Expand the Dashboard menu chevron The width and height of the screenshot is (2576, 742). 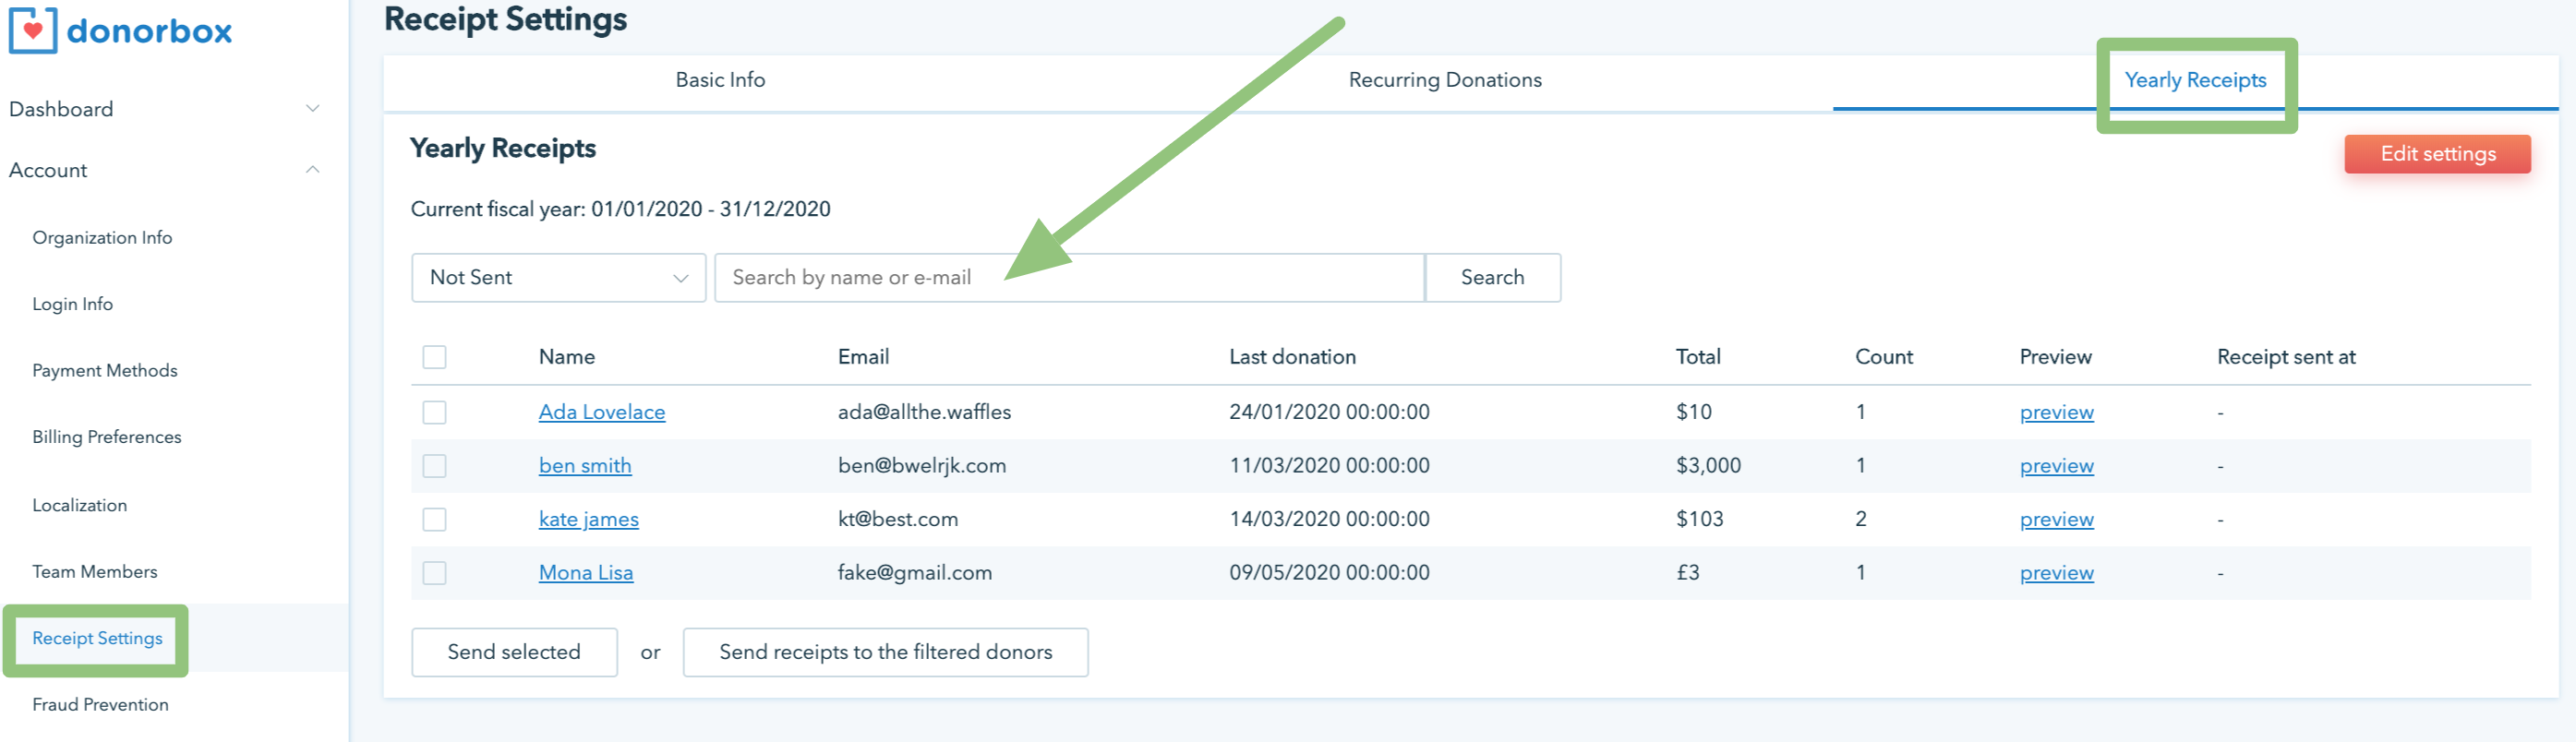[312, 109]
